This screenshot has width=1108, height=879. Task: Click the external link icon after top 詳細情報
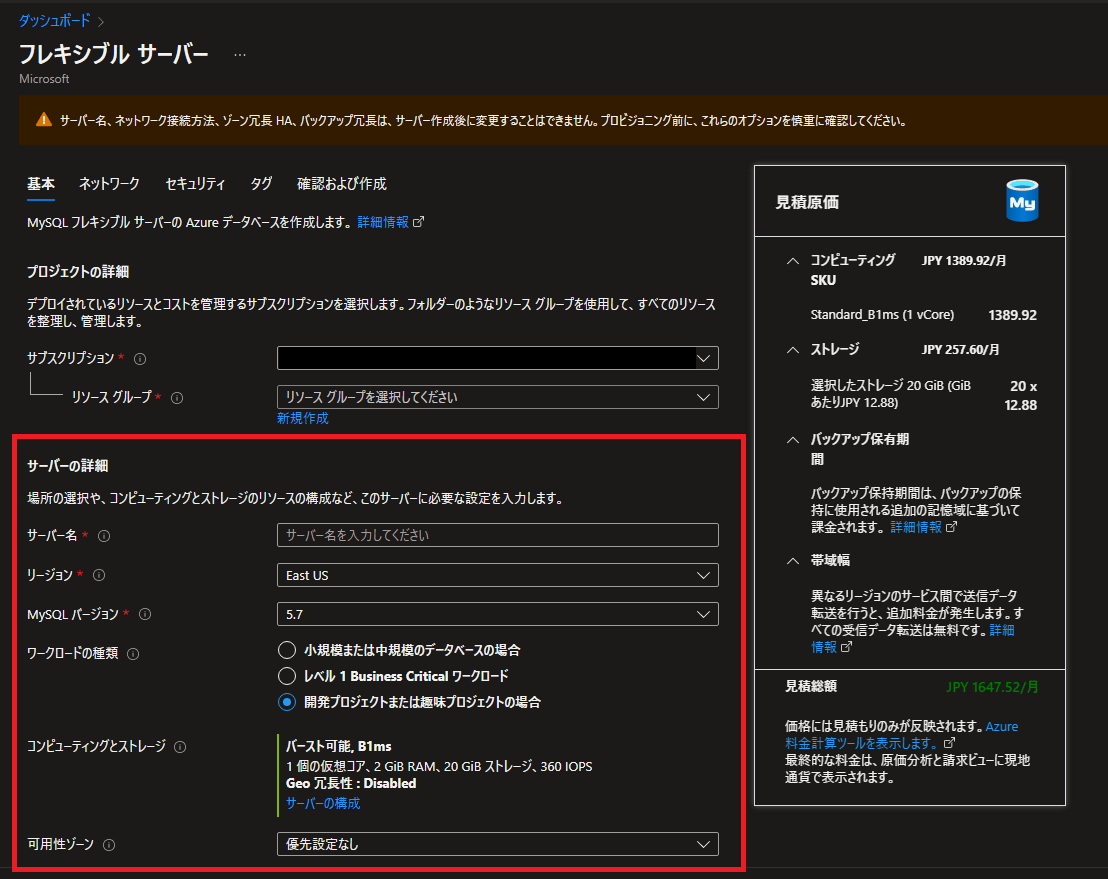[x=418, y=222]
